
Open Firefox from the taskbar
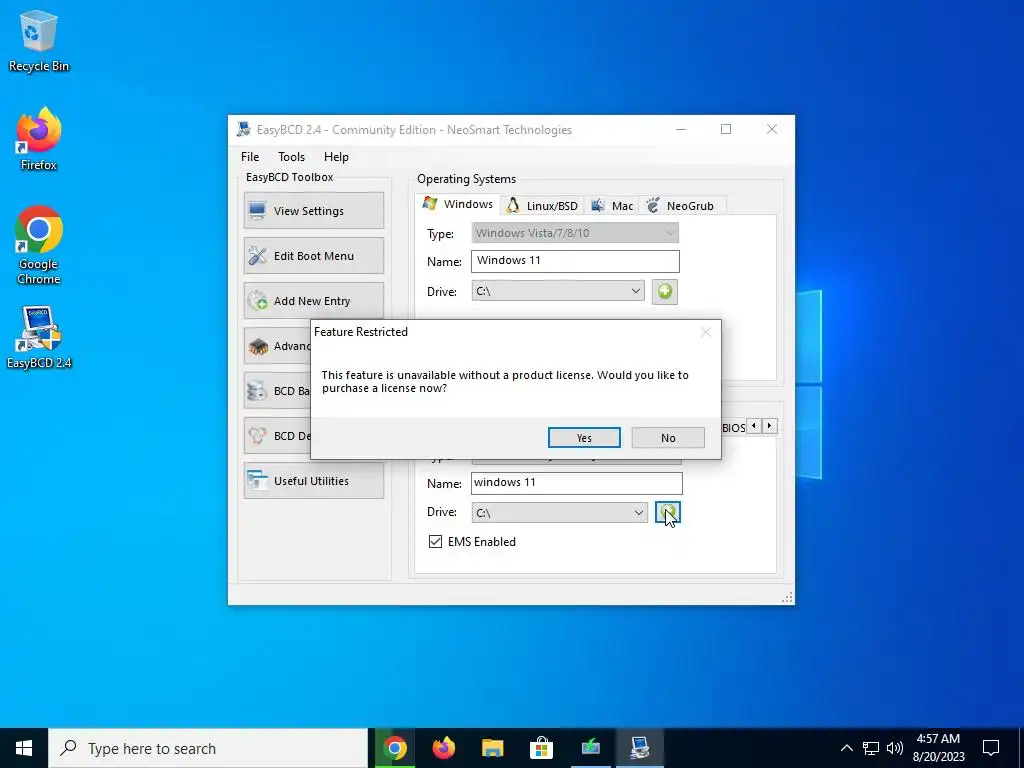tap(444, 748)
